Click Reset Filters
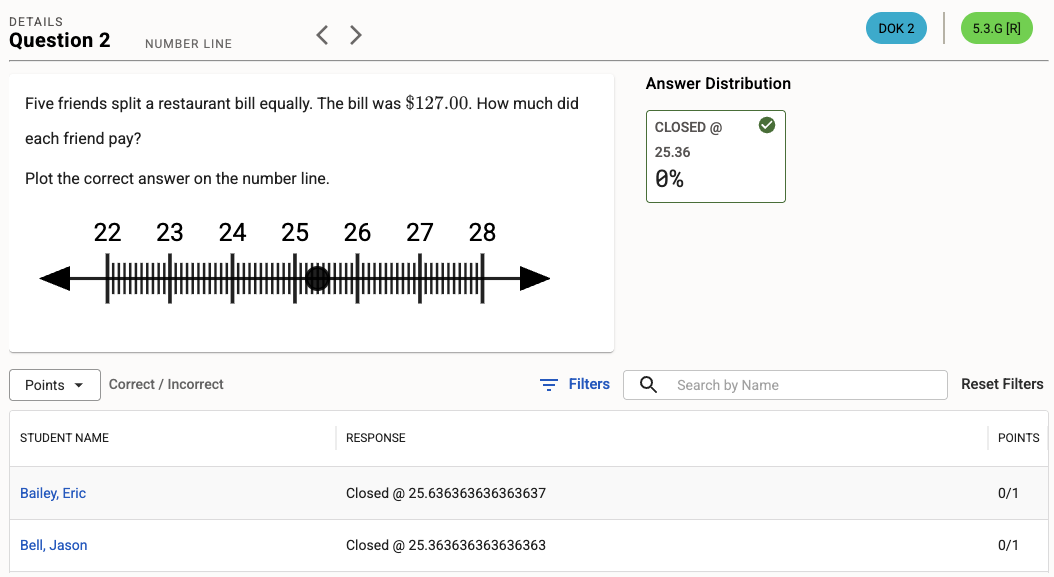 point(1002,384)
